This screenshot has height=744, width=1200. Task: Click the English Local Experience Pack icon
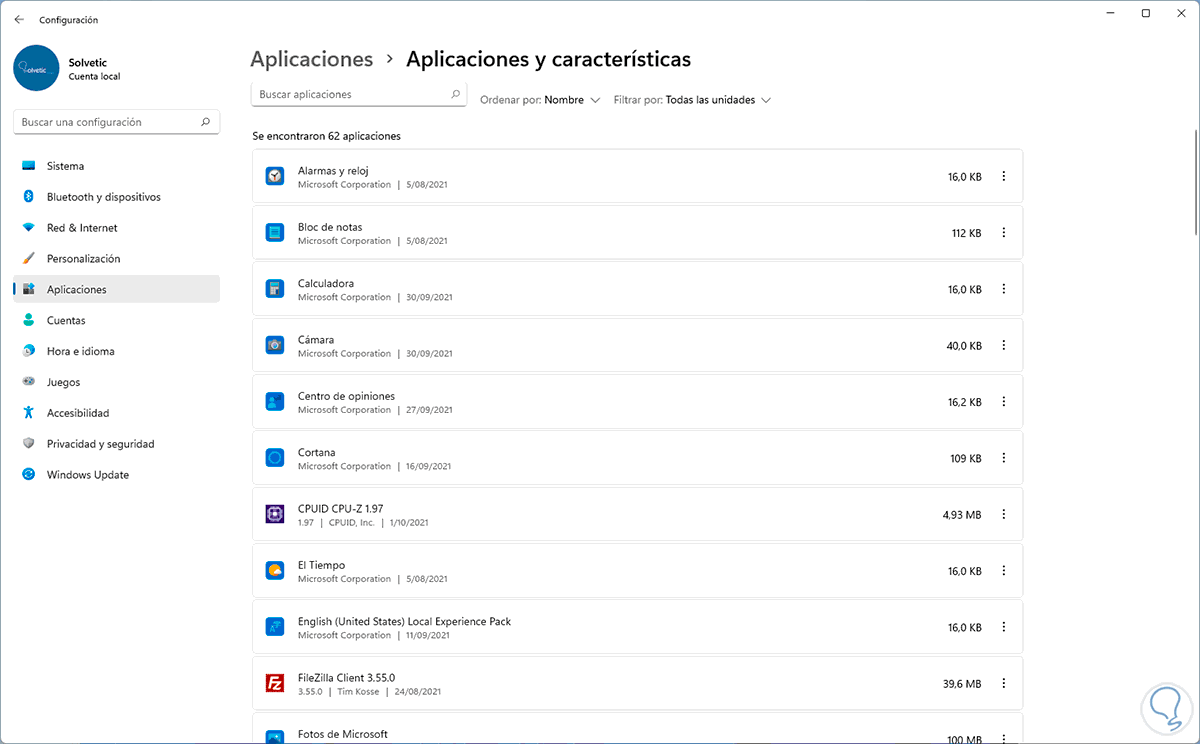click(275, 627)
